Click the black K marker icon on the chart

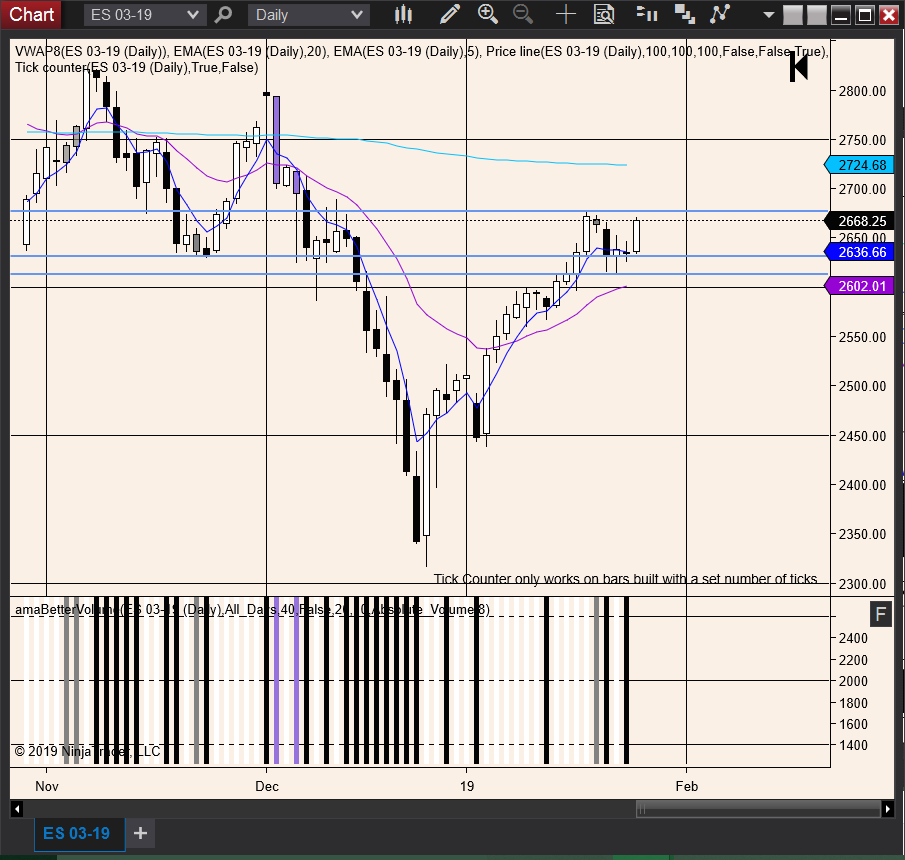coord(799,66)
